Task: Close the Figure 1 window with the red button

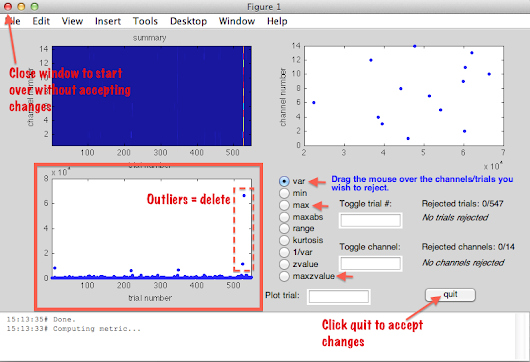Action: point(8,6)
